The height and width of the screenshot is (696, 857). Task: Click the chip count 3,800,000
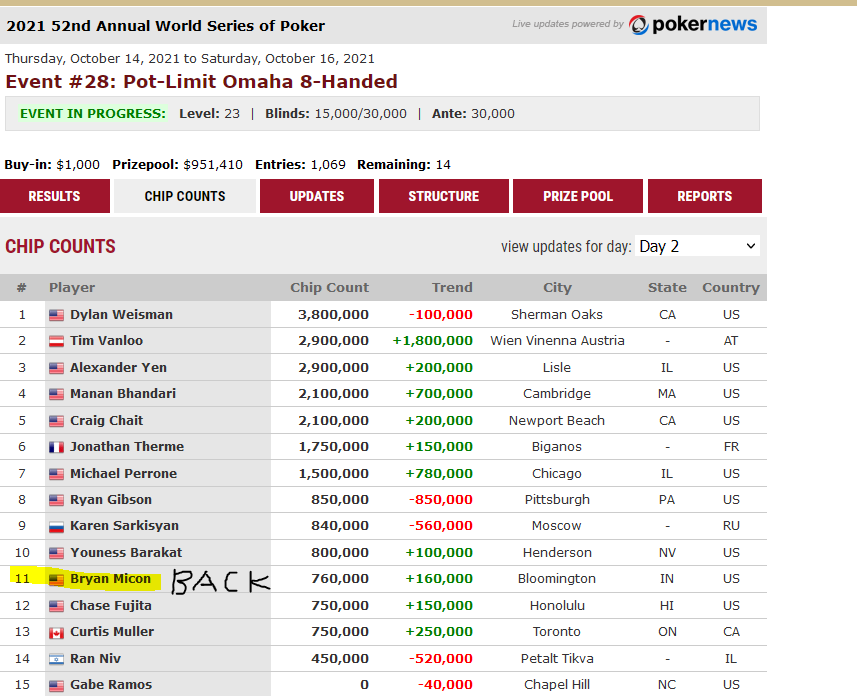(333, 315)
